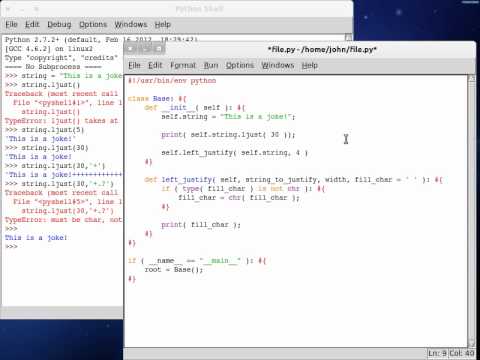
Task: Click the 'self.left_justify( self.string, 4 )' line
Action: pyautogui.click(x=235, y=153)
